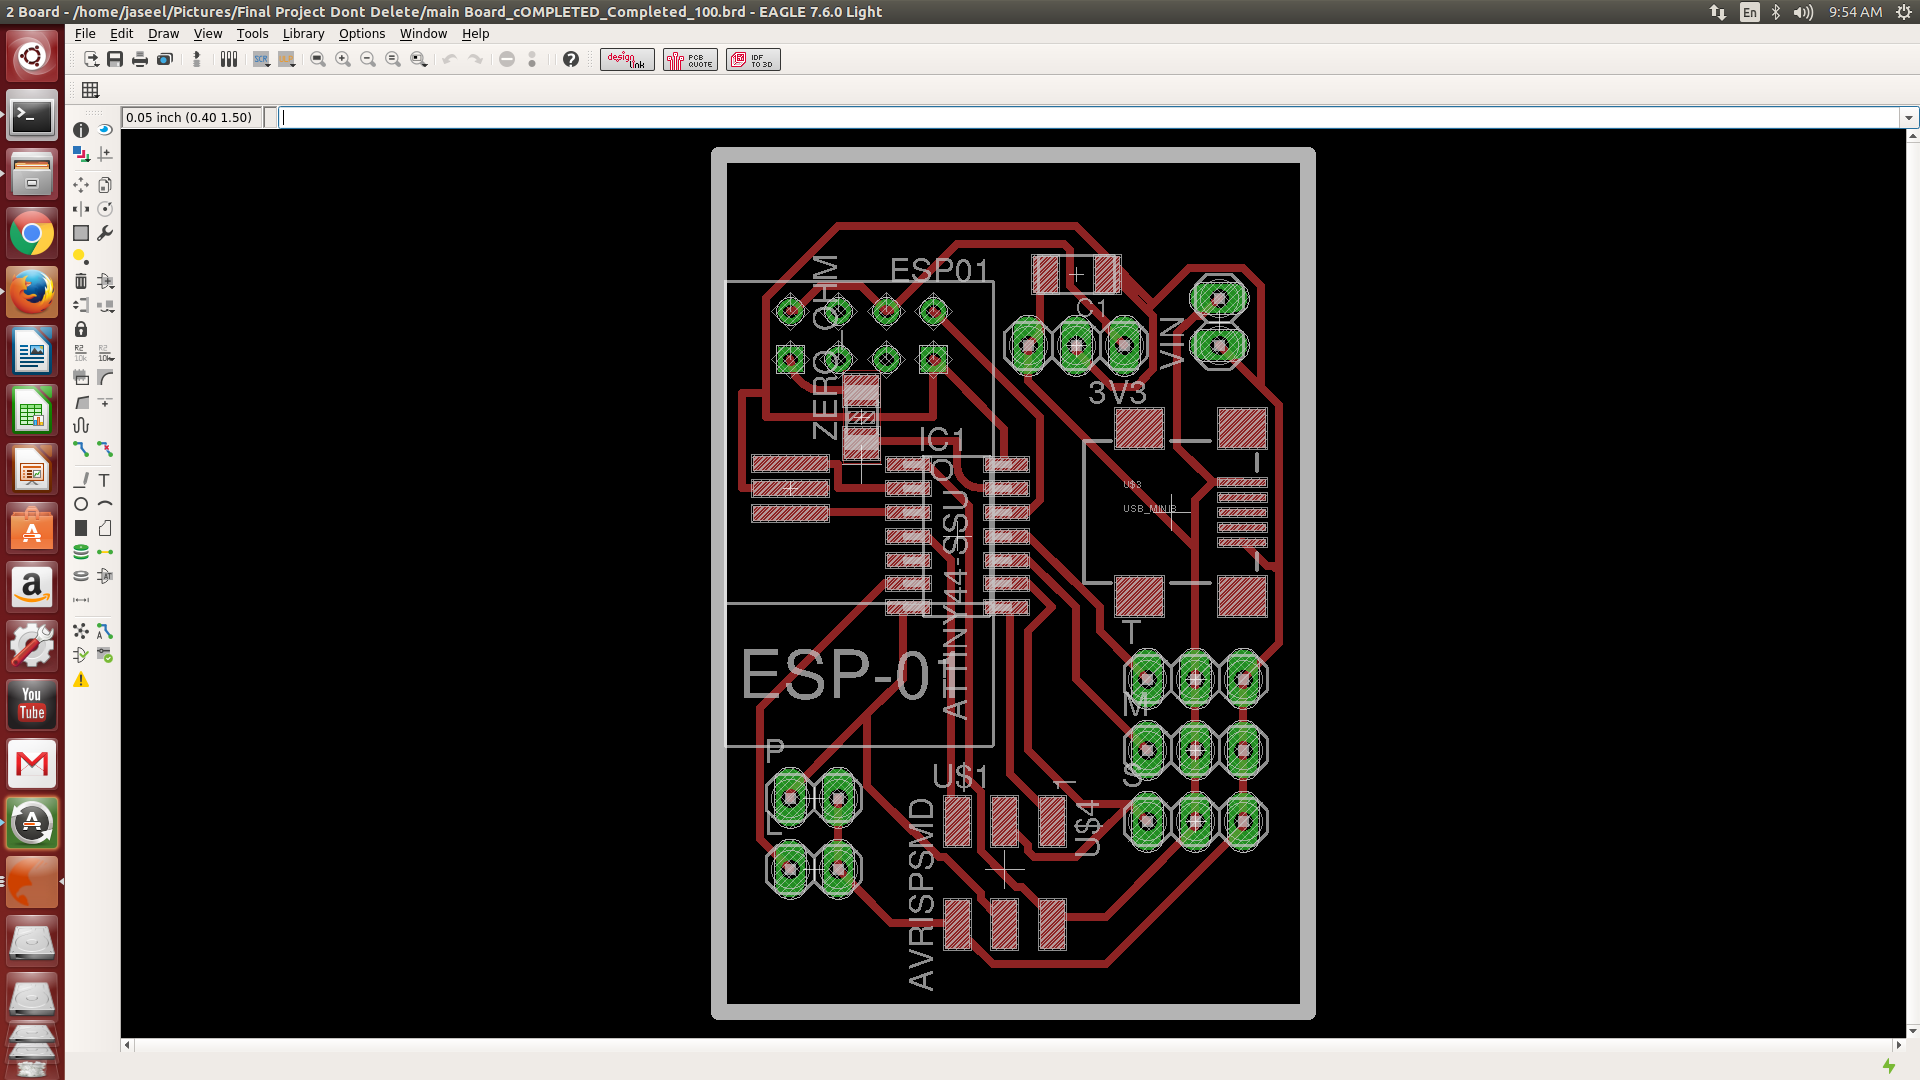Click the Zoom out magnifier

click(368, 60)
